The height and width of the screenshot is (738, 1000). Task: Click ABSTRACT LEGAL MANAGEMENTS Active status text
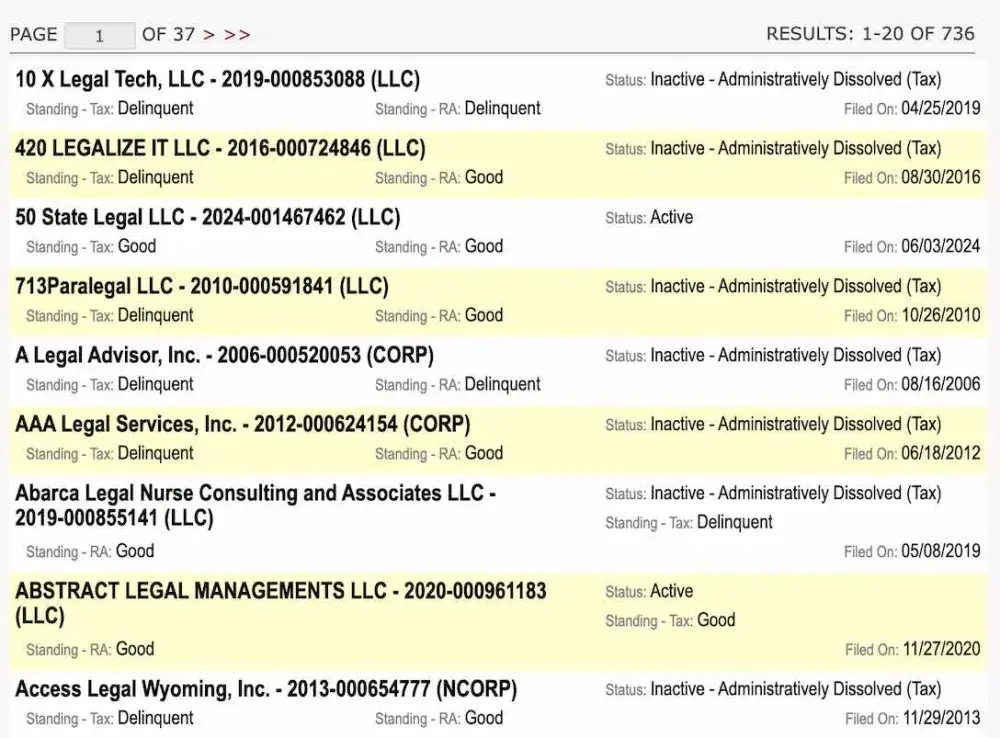coord(671,592)
